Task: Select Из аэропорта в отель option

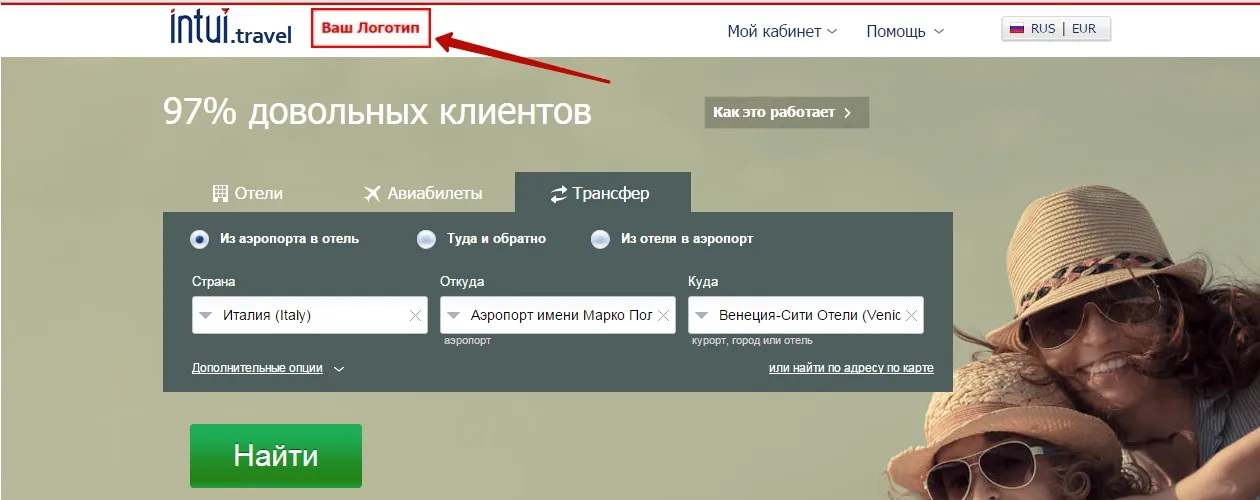Action: (x=200, y=239)
